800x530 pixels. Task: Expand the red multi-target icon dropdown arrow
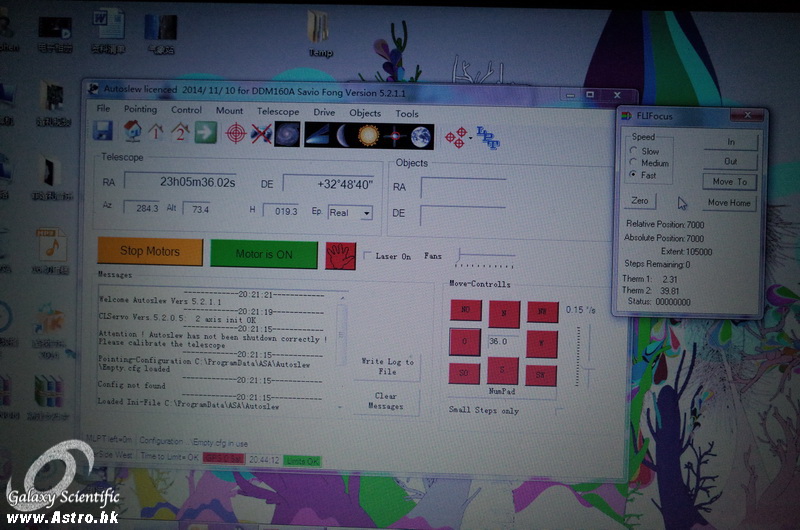472,137
